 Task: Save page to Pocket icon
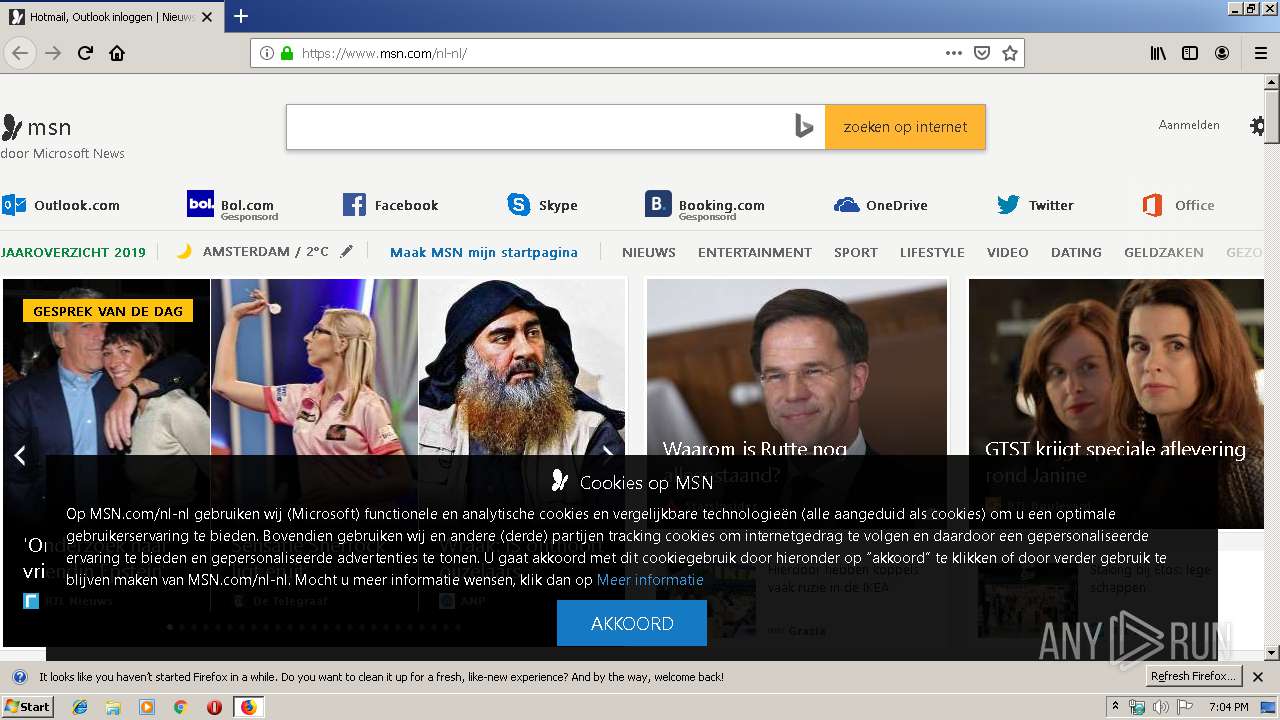coord(982,53)
